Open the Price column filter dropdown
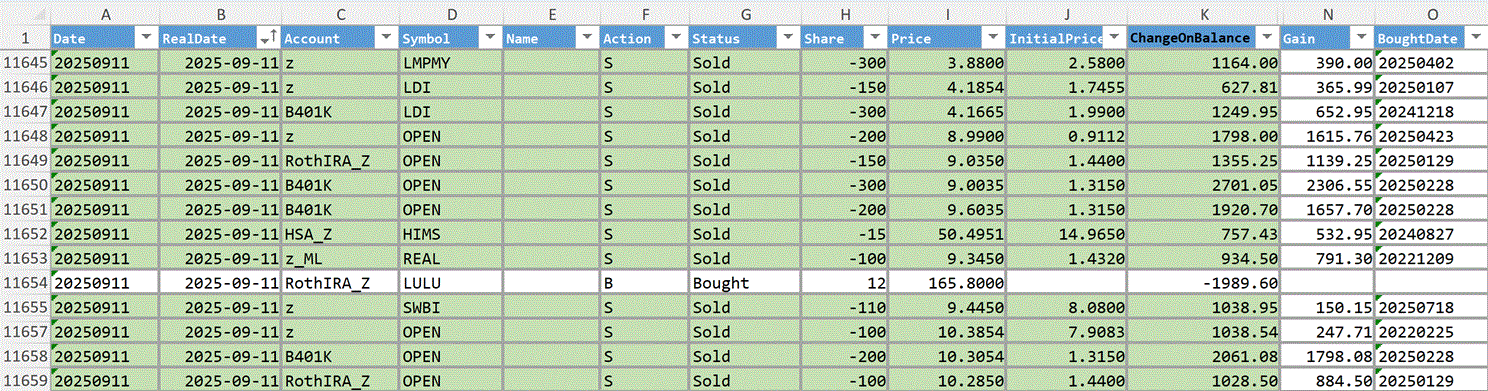Screen dimensions: 1488x391 tap(993, 38)
